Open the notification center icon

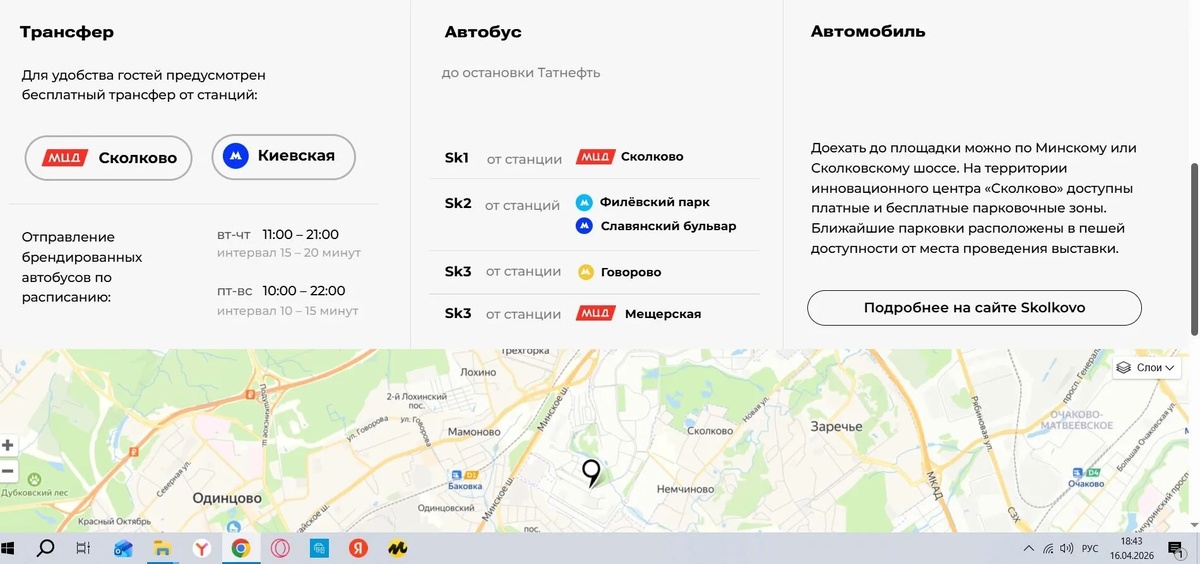[x=1175, y=549]
